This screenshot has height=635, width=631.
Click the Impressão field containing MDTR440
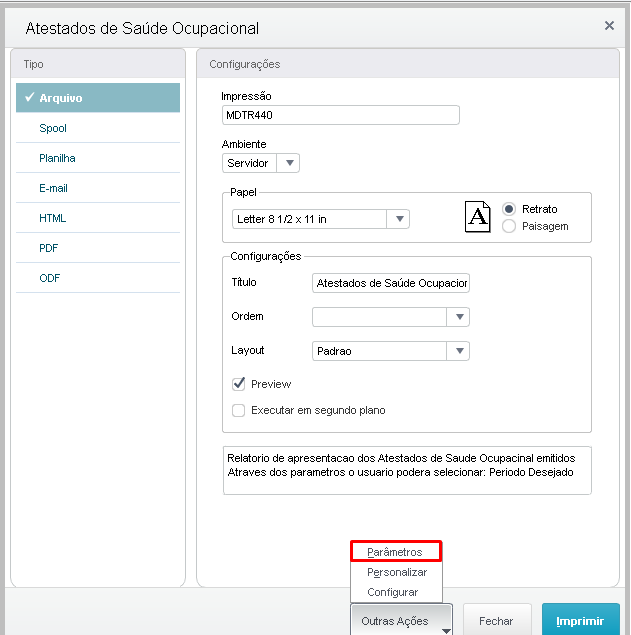click(341, 115)
